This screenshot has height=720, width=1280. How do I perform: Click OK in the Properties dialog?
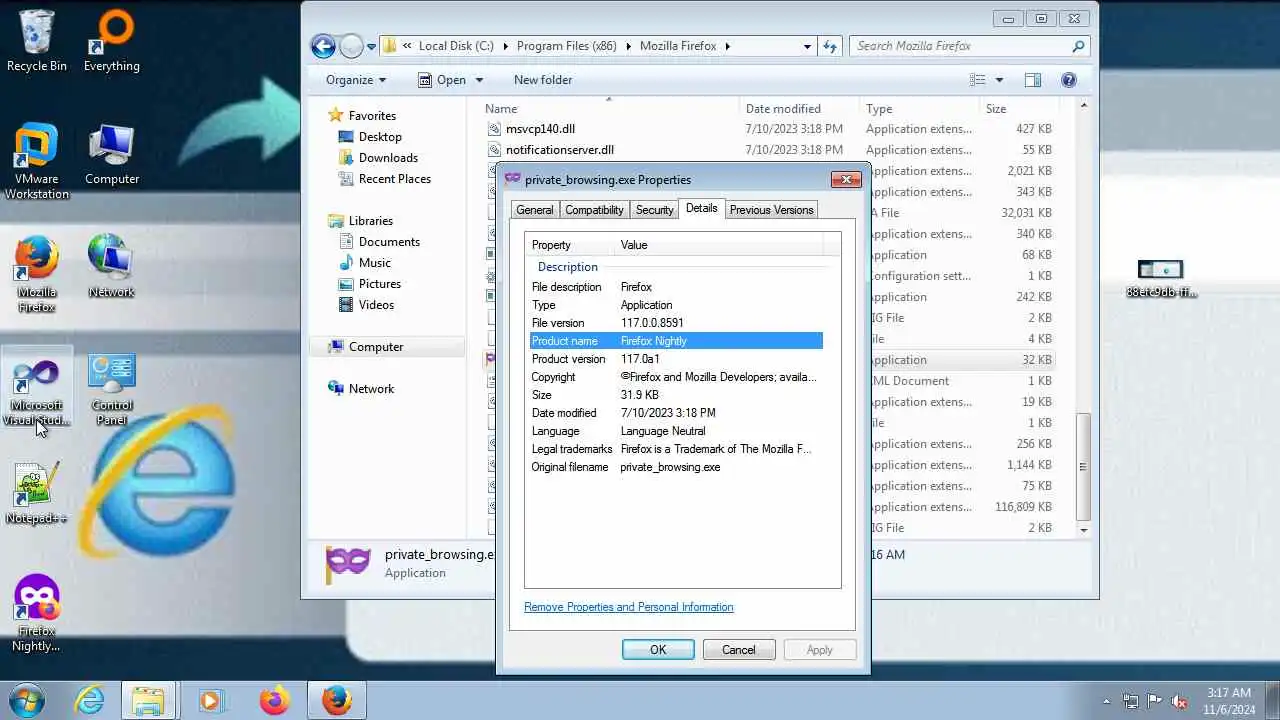pos(658,650)
